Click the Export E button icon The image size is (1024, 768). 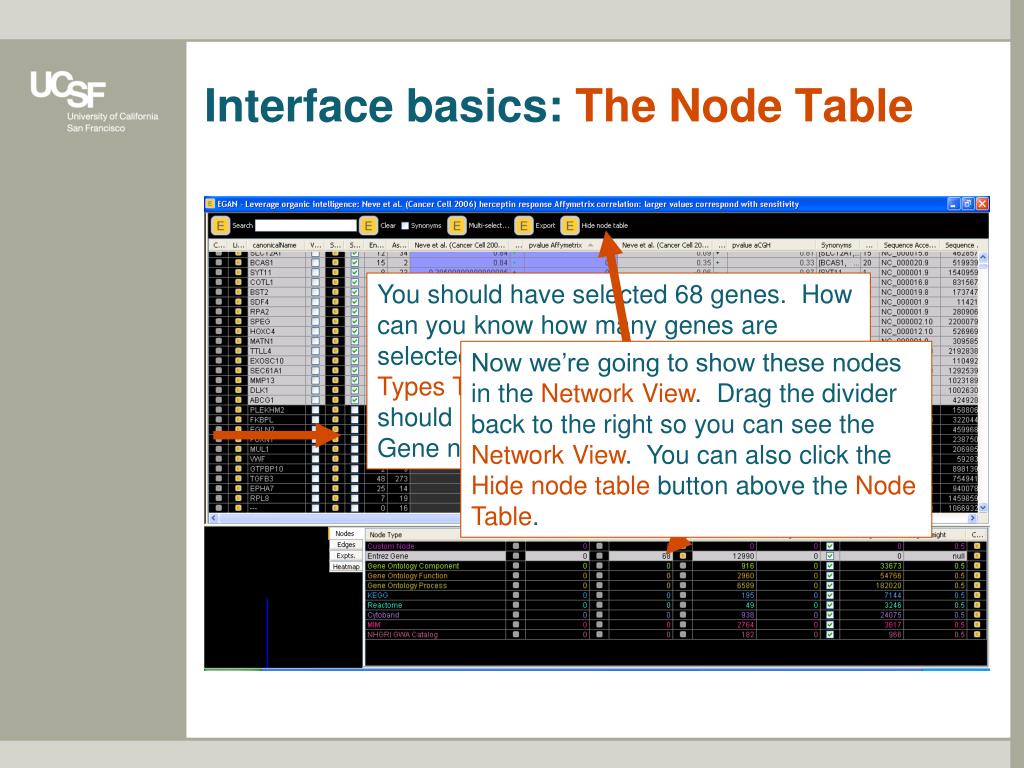pyautogui.click(x=524, y=225)
